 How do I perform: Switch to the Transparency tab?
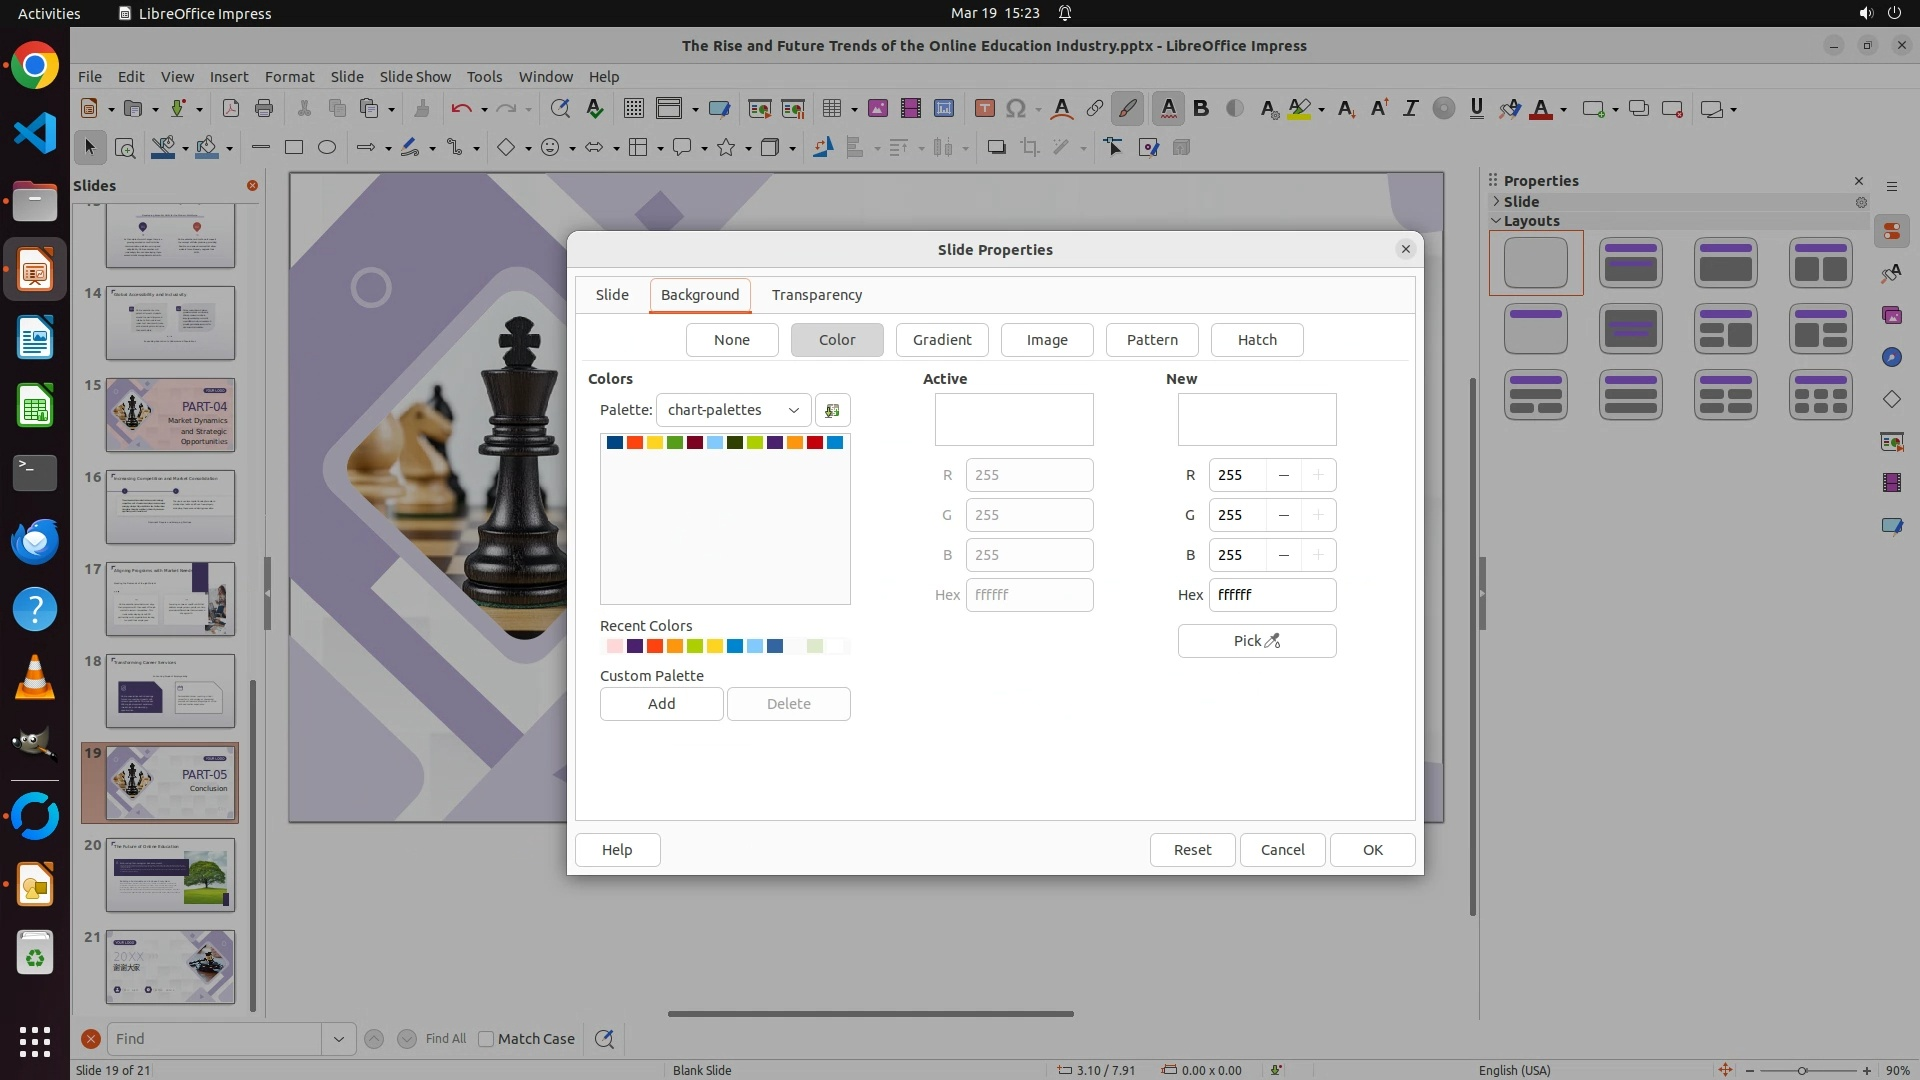point(816,295)
